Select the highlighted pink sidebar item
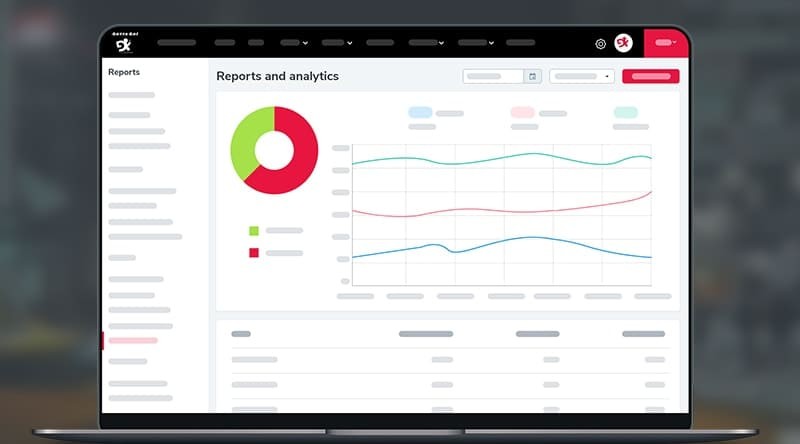 coord(133,341)
